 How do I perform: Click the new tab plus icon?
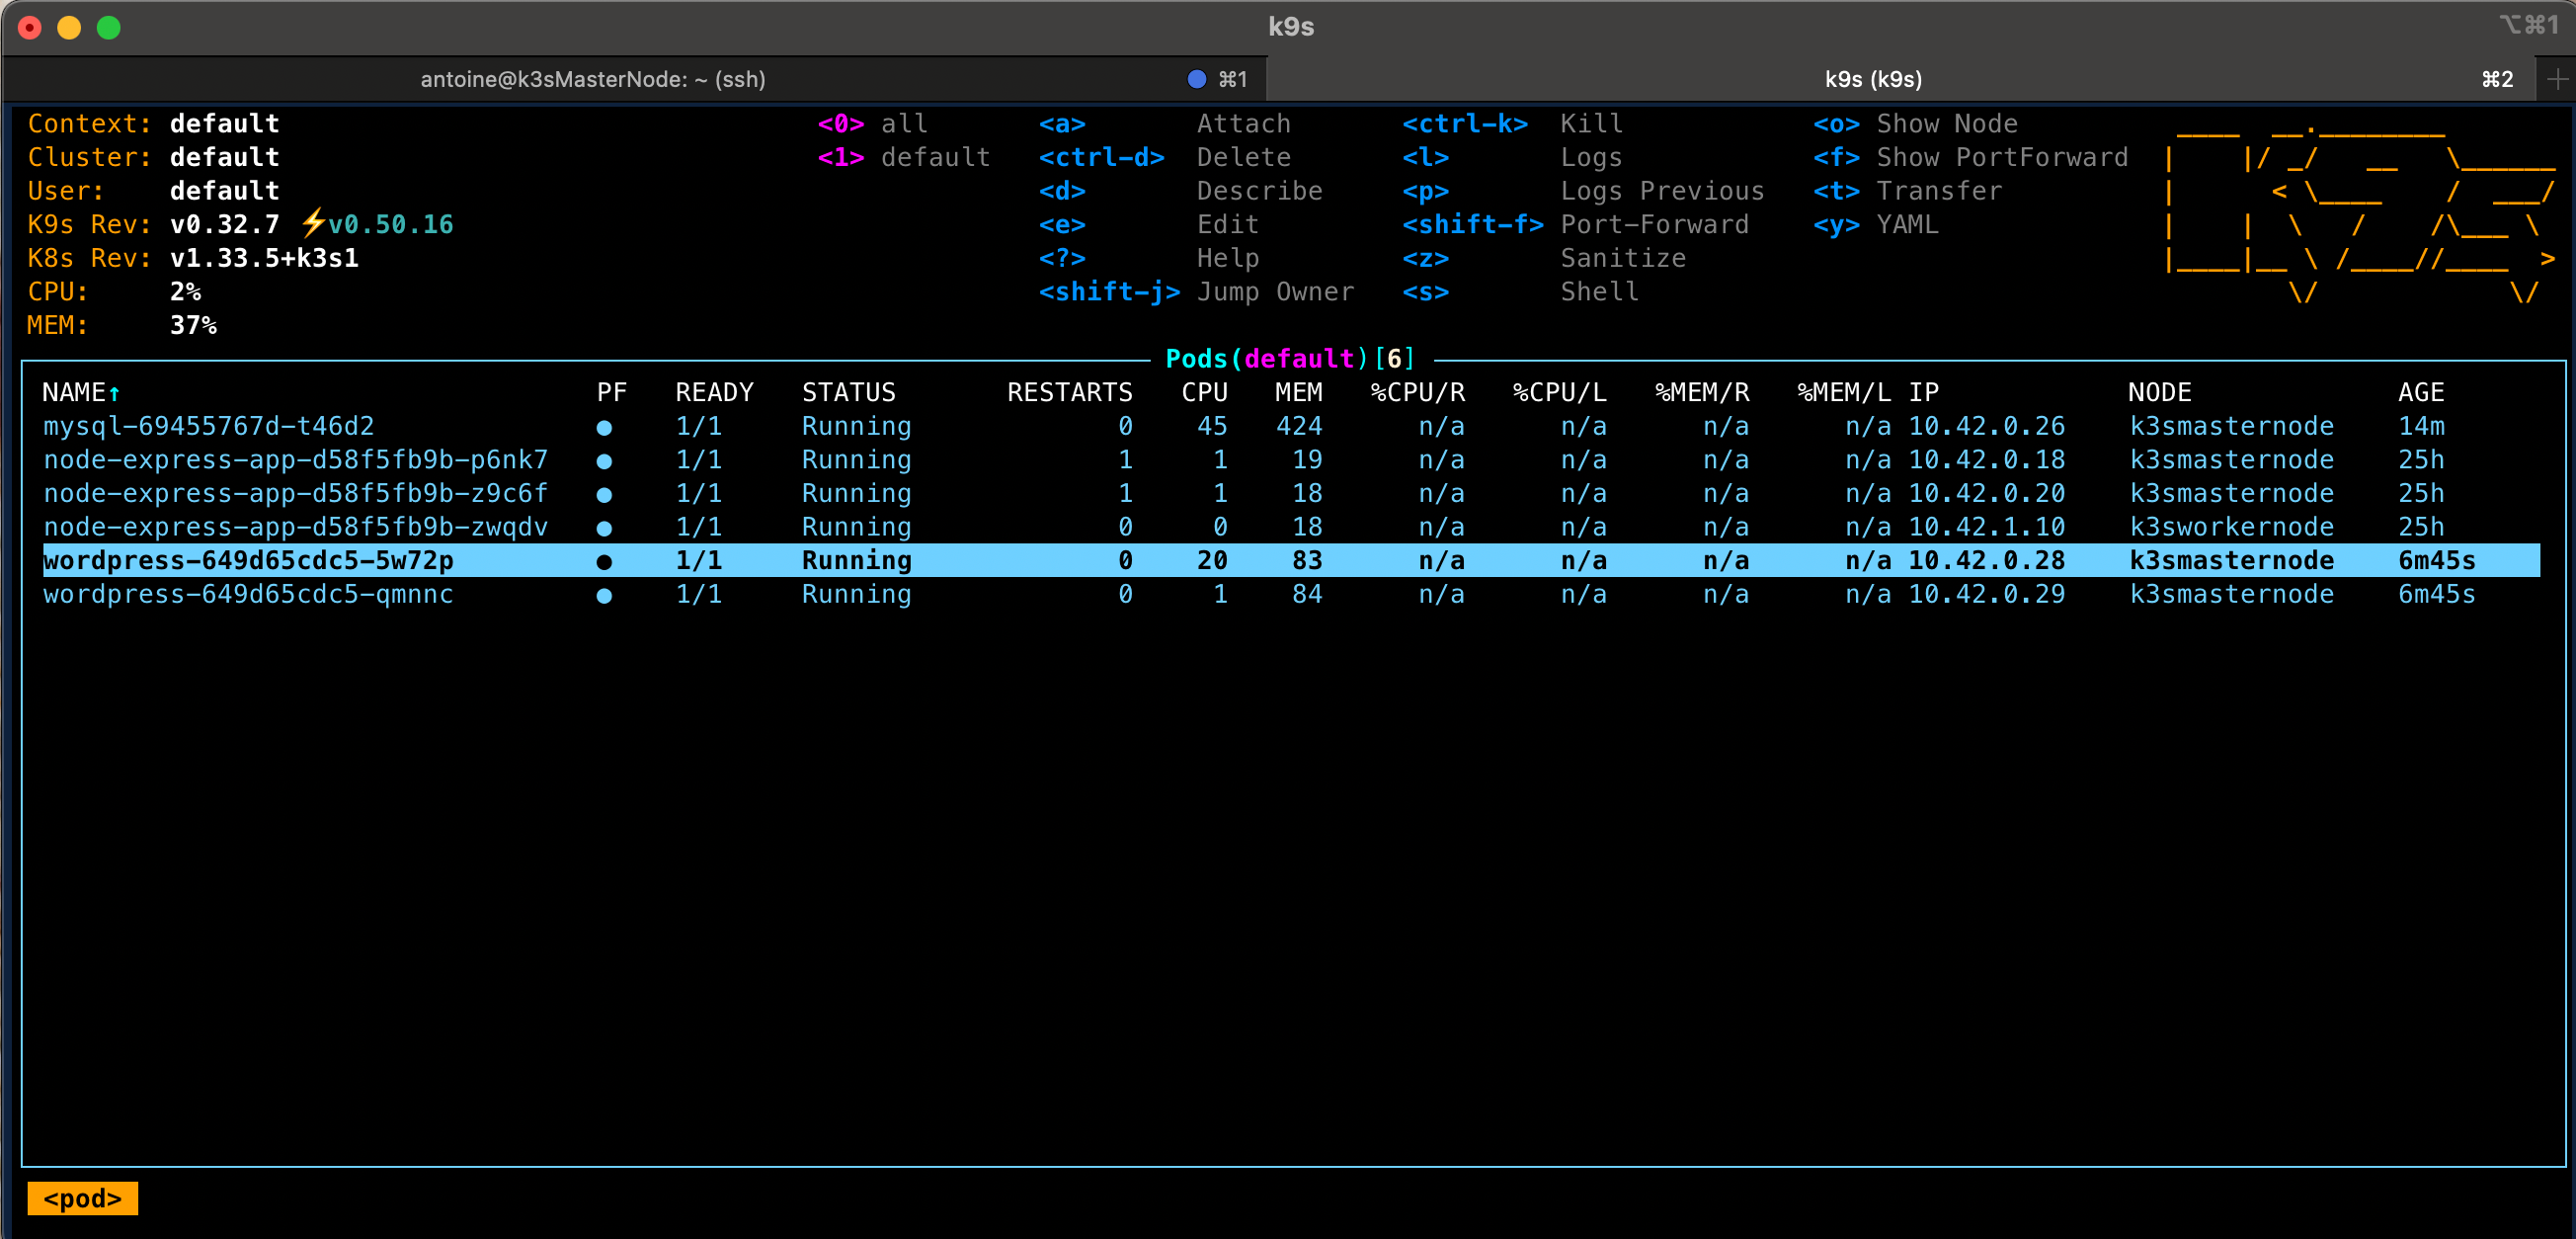coord(2557,79)
